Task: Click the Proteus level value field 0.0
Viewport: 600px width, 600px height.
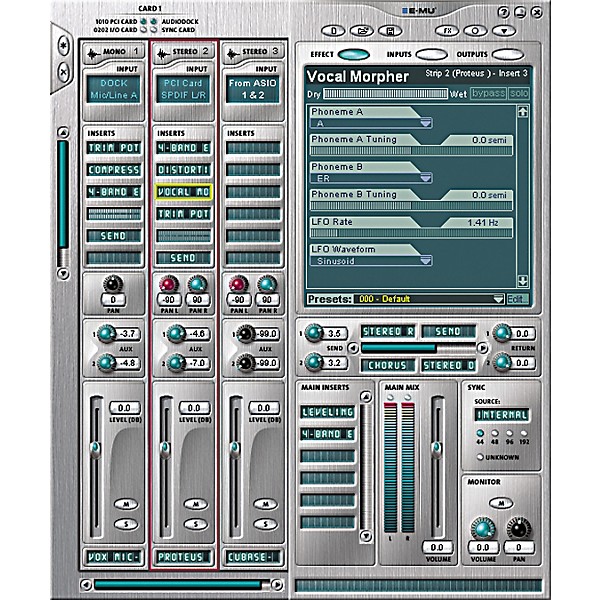Action: click(x=194, y=408)
